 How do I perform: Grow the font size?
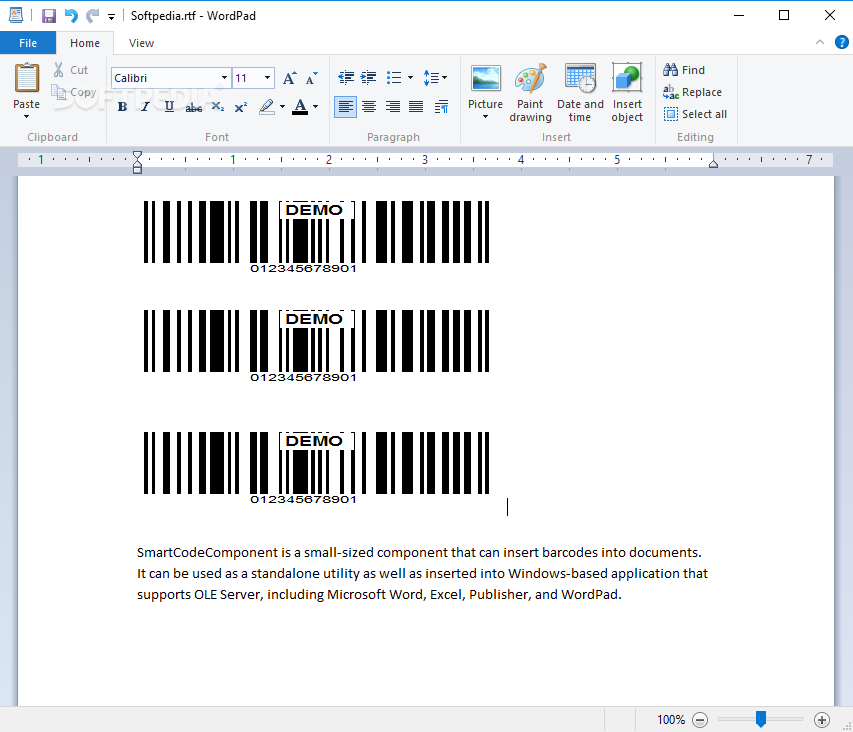289,78
